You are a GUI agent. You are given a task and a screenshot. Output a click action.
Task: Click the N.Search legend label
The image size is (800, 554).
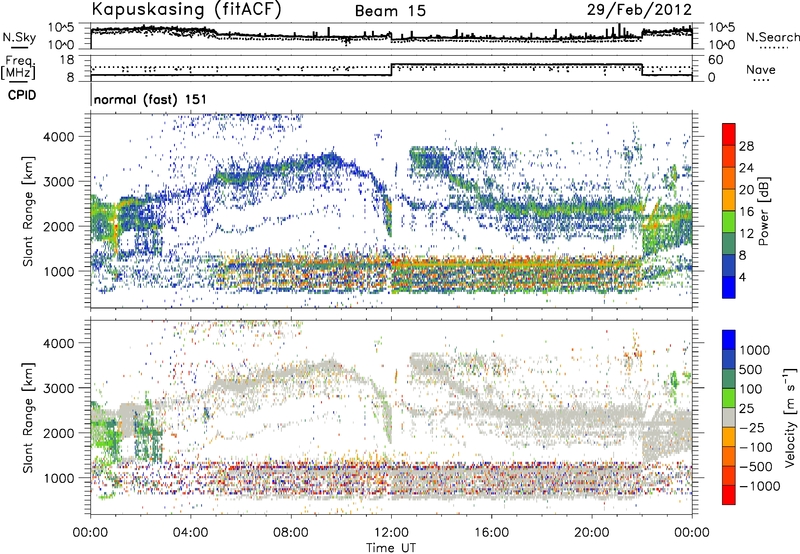pyautogui.click(x=772, y=37)
